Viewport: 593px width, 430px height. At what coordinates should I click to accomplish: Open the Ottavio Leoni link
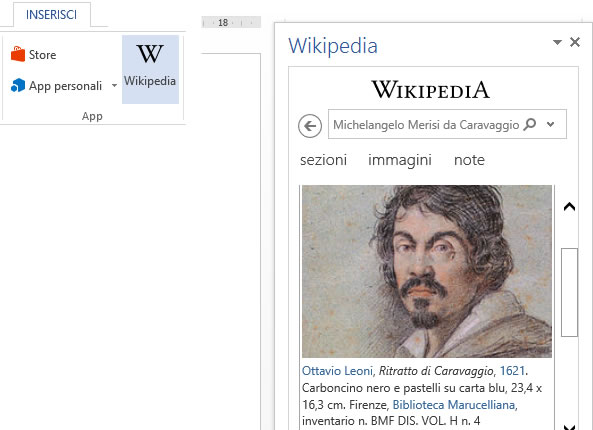point(337,371)
